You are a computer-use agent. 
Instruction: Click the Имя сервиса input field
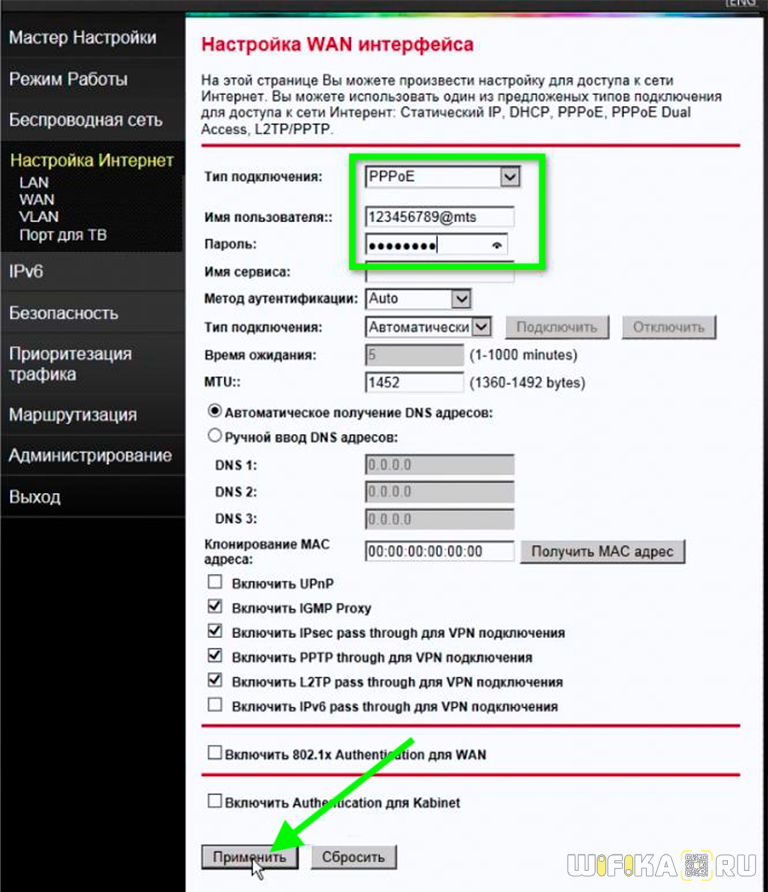439,272
